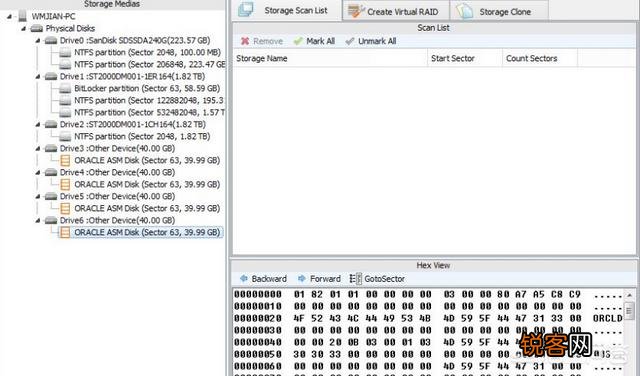Click the Count Sectors column header
Screen dimensions: 640x376
540,58
